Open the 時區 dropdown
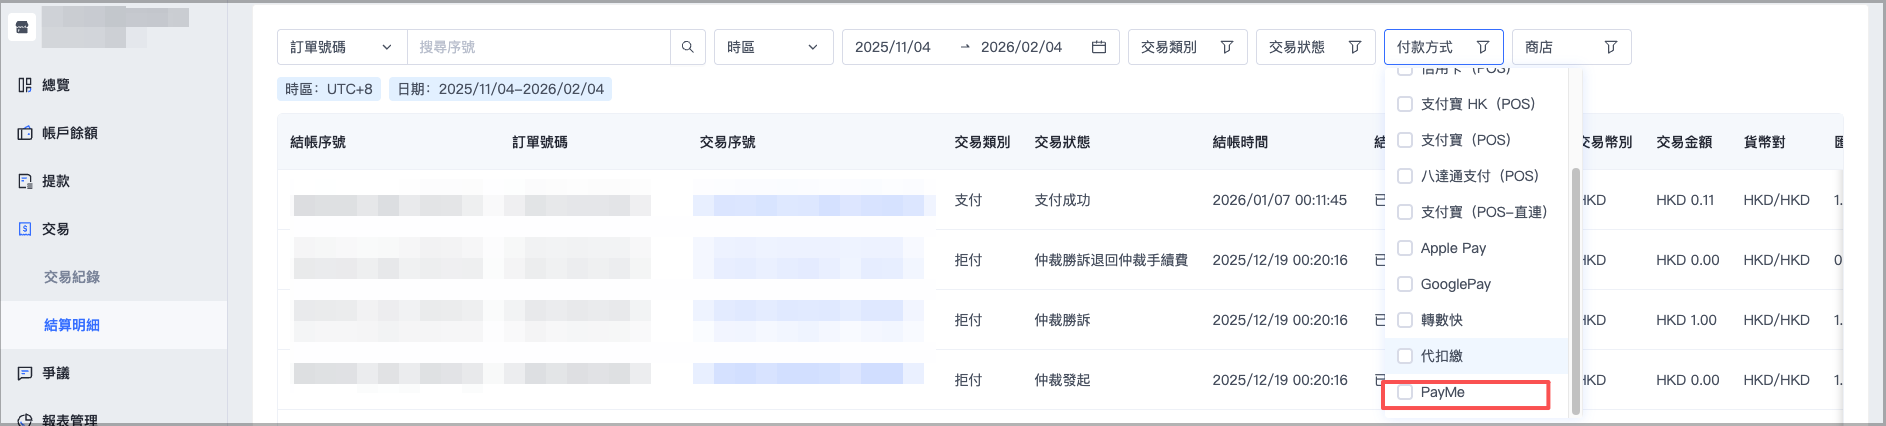This screenshot has width=1886, height=426. point(773,47)
